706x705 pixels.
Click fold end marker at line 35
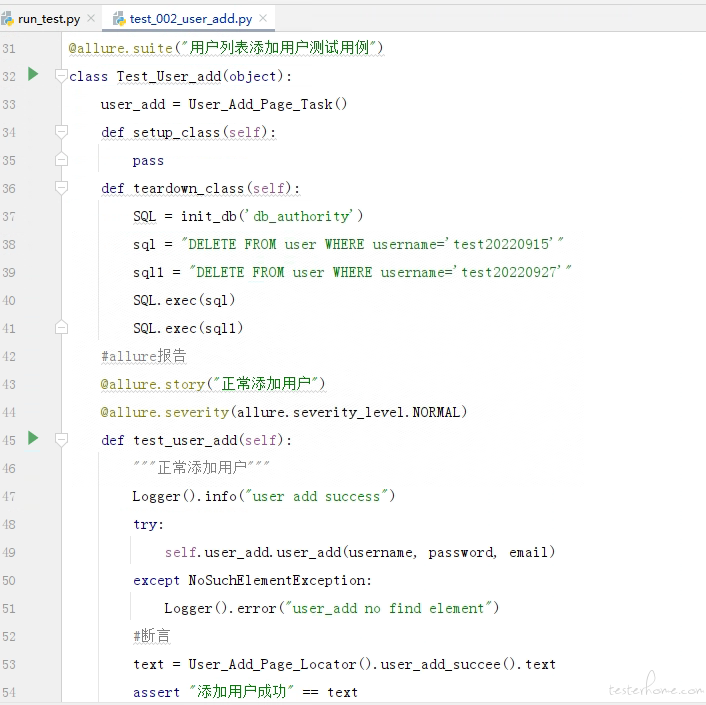coord(61,159)
